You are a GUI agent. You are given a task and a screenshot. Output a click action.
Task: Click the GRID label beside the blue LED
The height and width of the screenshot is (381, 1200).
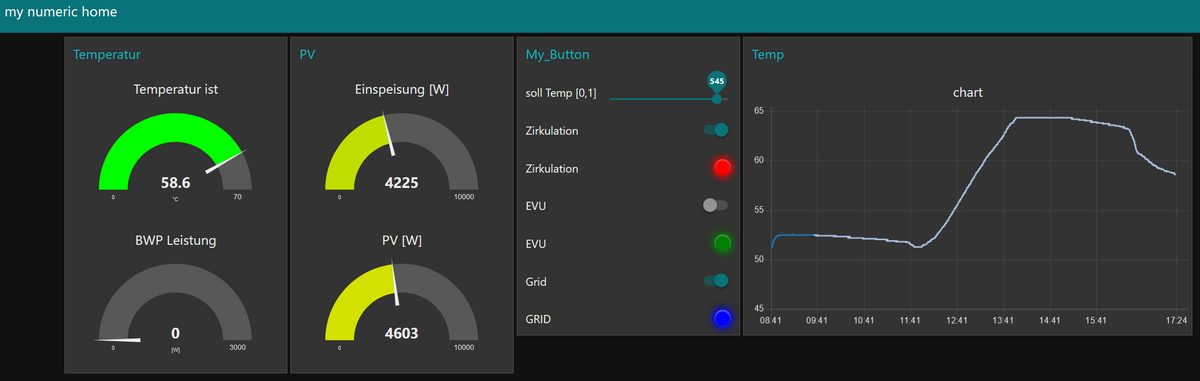pyautogui.click(x=538, y=320)
